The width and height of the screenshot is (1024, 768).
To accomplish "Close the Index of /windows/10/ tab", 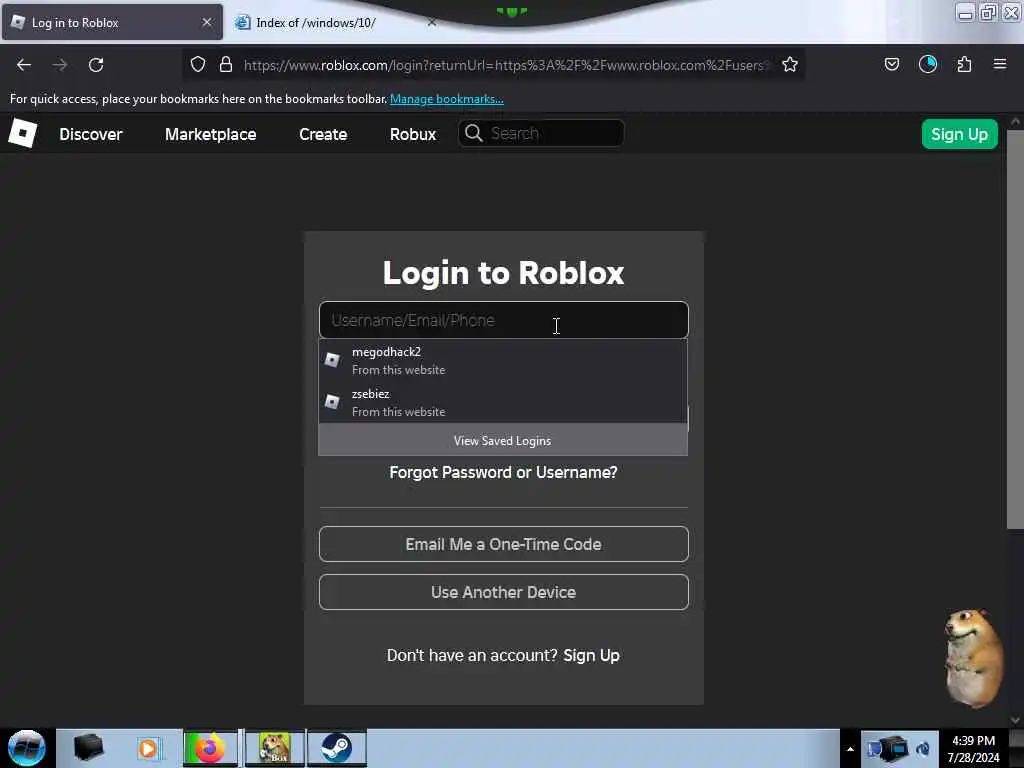I will (x=432, y=22).
